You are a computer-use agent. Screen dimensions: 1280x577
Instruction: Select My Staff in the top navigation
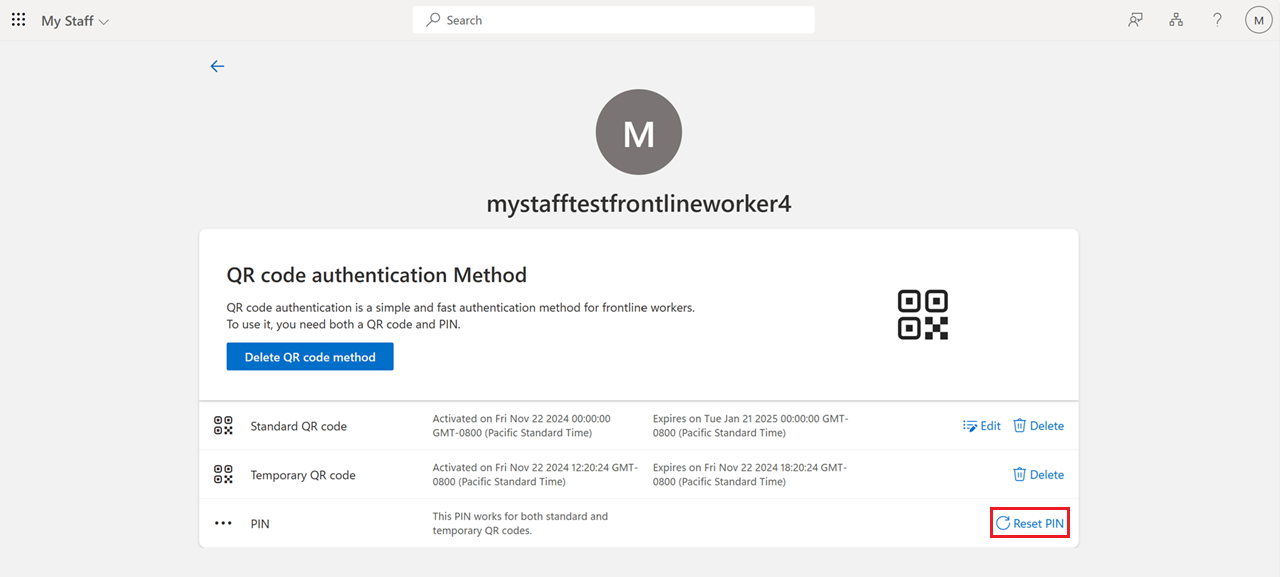[68, 20]
